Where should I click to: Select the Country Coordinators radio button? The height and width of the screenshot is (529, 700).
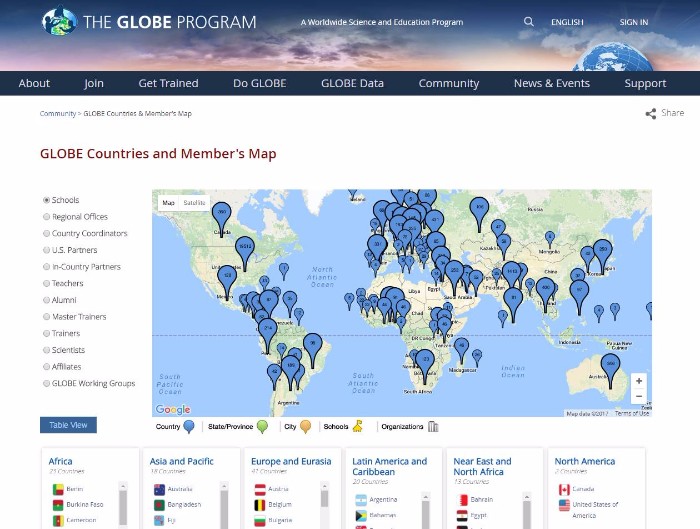click(46, 233)
